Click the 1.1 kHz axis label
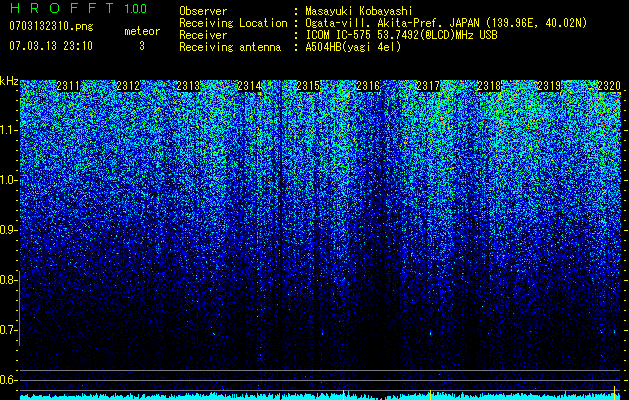 [9, 130]
